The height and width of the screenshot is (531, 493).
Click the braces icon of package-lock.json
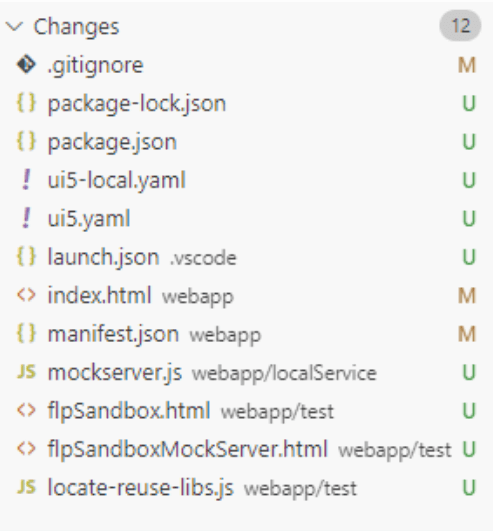pyautogui.click(x=26, y=103)
